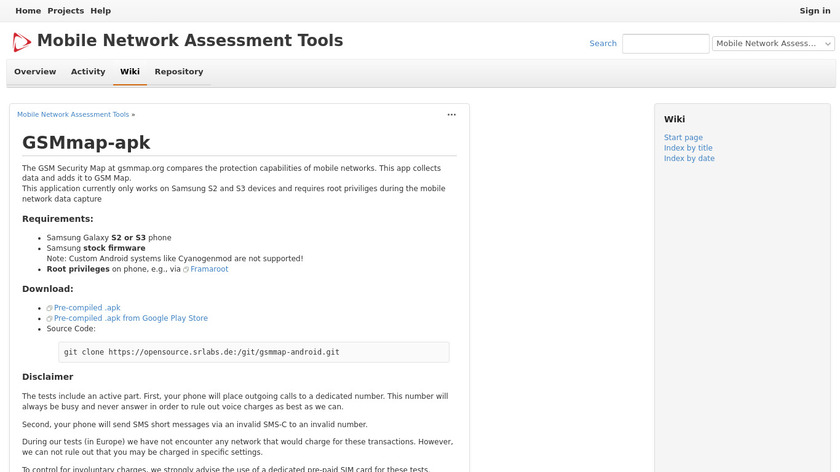Viewport: 840px width, 472px height.
Task: Click the Mobile Network Assessment Tools title
Action: [190, 41]
